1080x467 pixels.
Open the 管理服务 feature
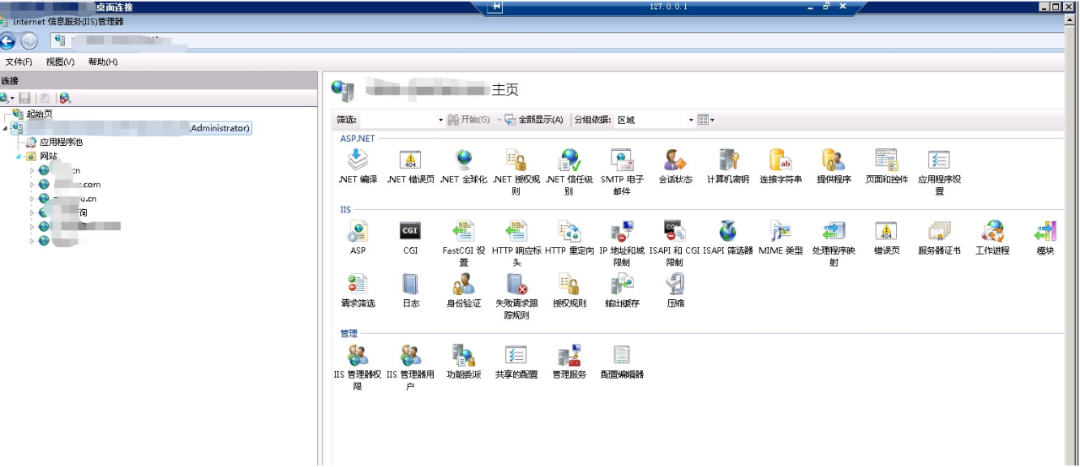click(569, 362)
